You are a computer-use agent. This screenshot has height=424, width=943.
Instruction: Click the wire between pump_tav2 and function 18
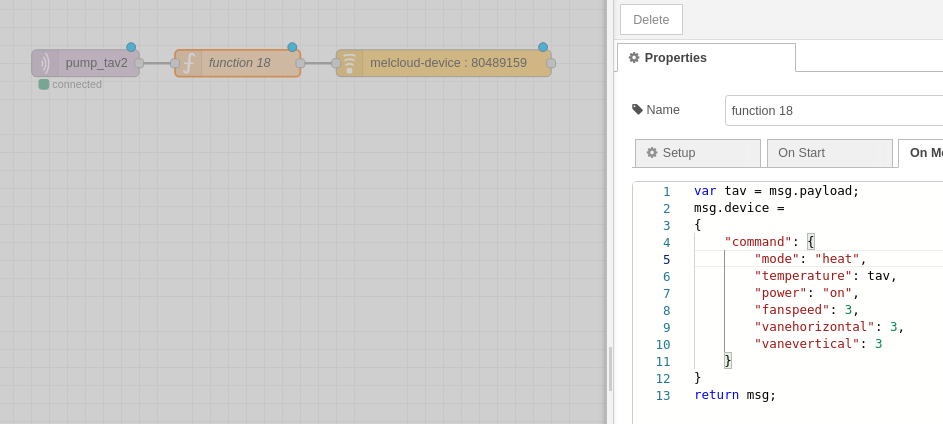tap(157, 63)
